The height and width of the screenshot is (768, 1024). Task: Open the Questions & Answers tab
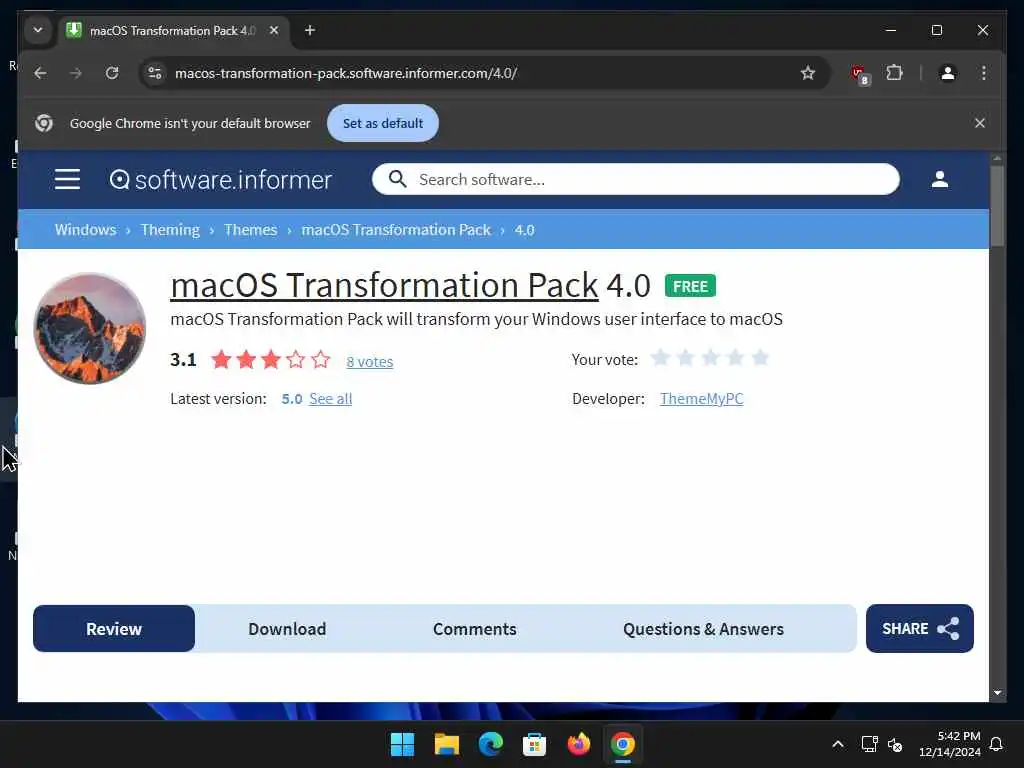[x=703, y=629]
